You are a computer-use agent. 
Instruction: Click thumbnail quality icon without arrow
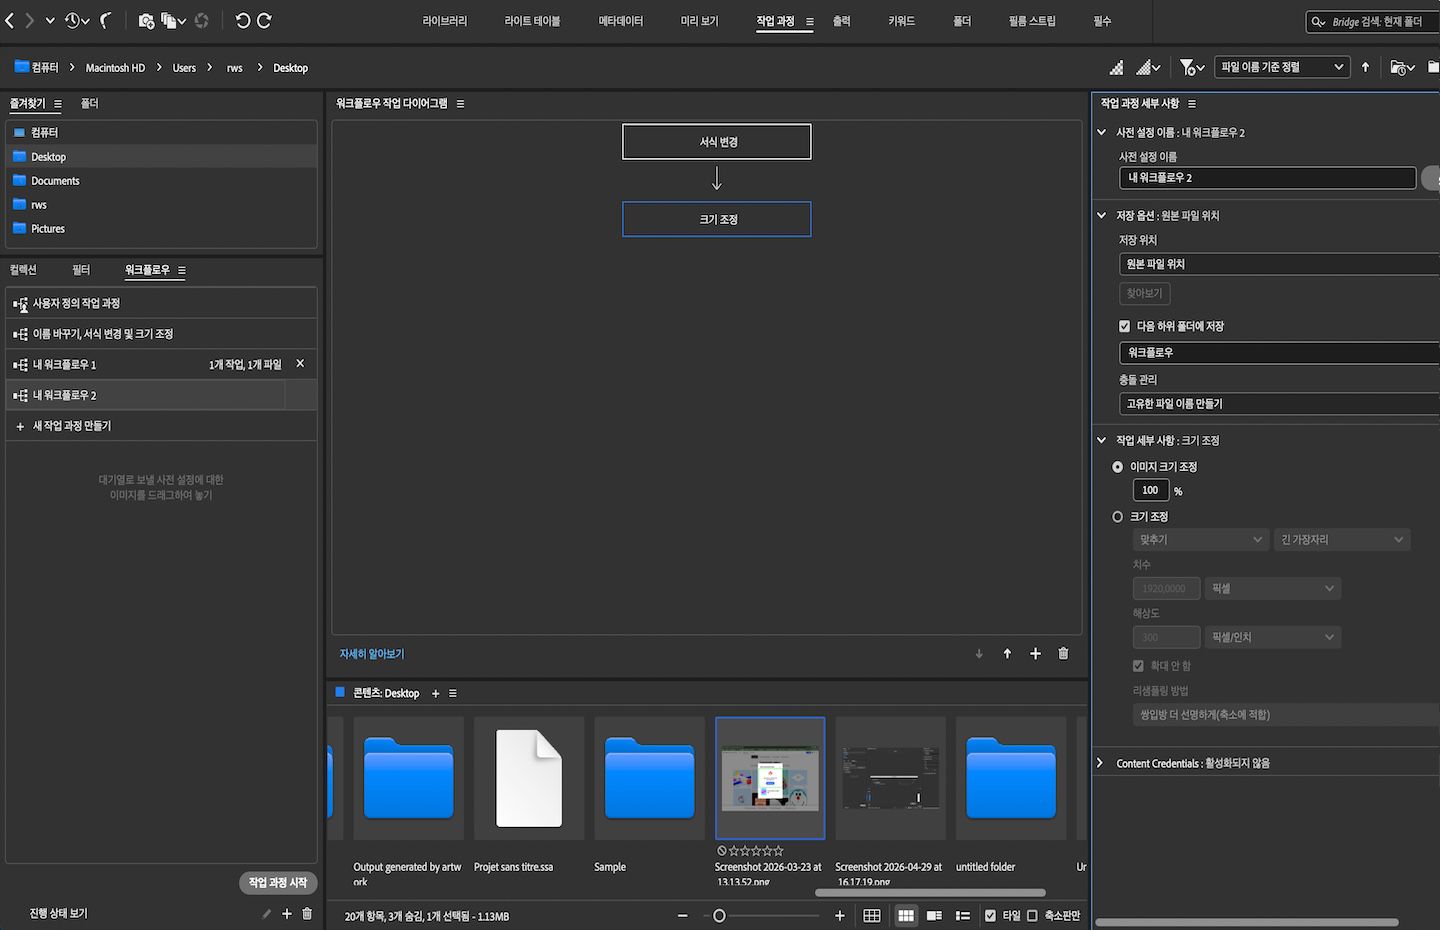(1116, 67)
